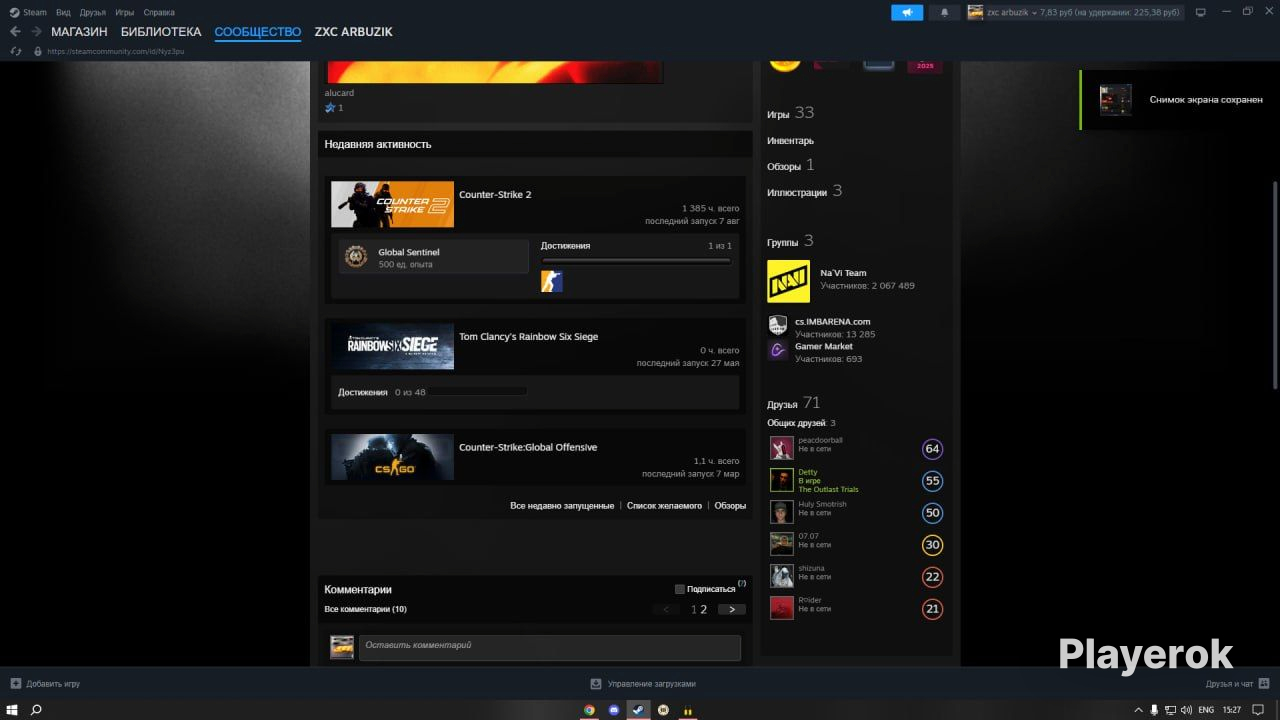Toggle the Подписаться checkbox
Viewport: 1280px width, 720px height.
click(x=680, y=589)
